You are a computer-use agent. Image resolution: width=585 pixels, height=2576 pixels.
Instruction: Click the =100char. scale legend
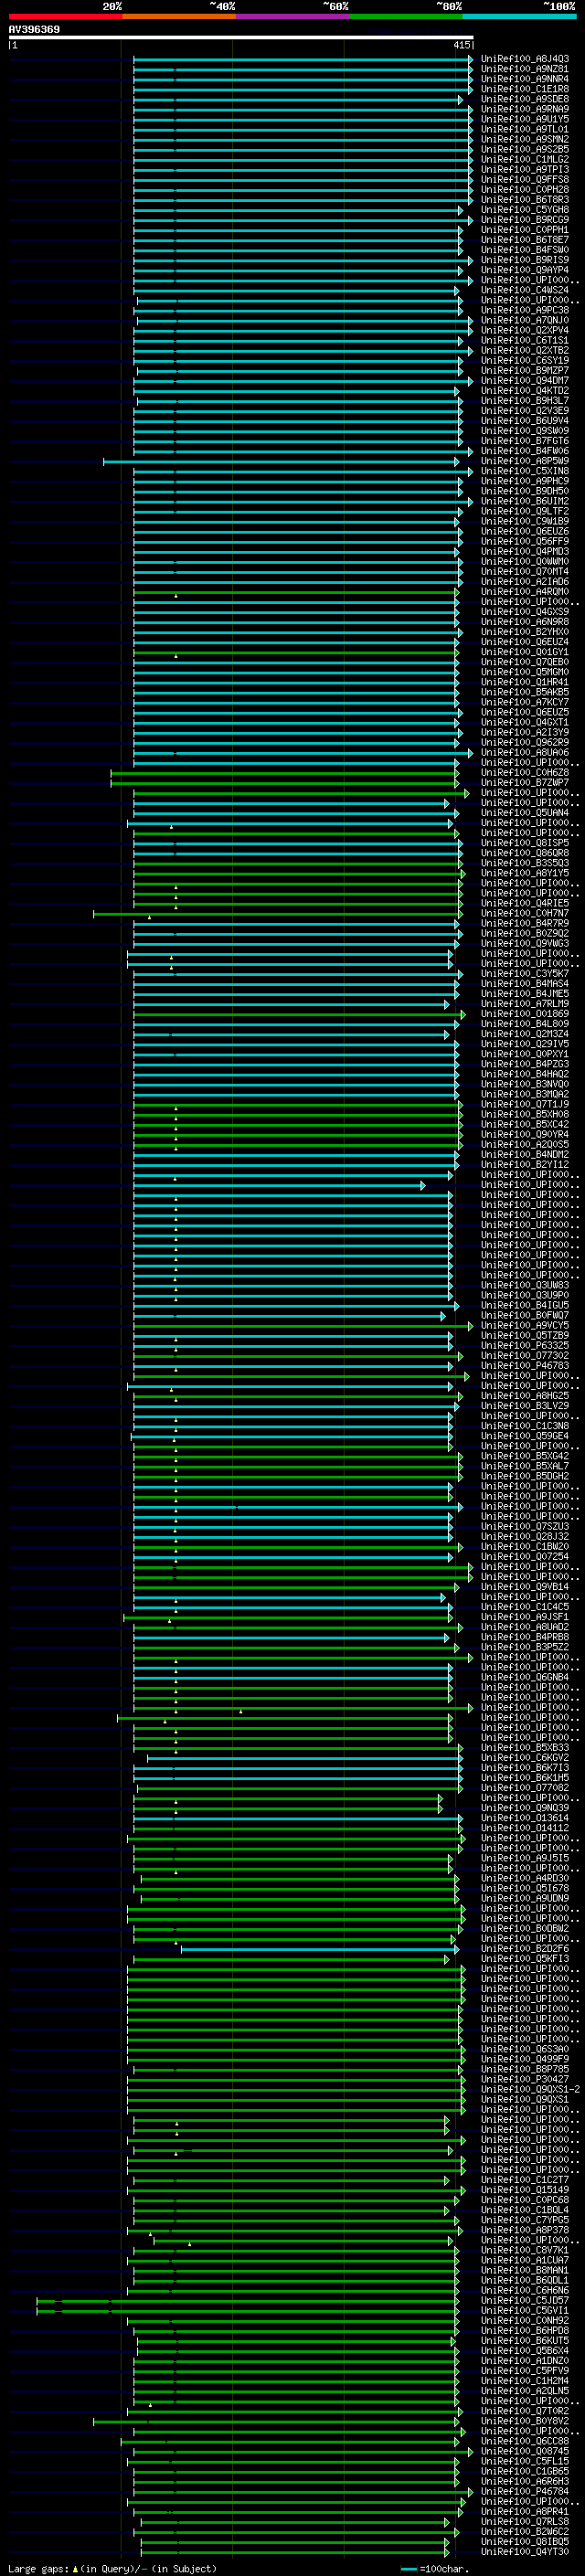click(434, 2568)
